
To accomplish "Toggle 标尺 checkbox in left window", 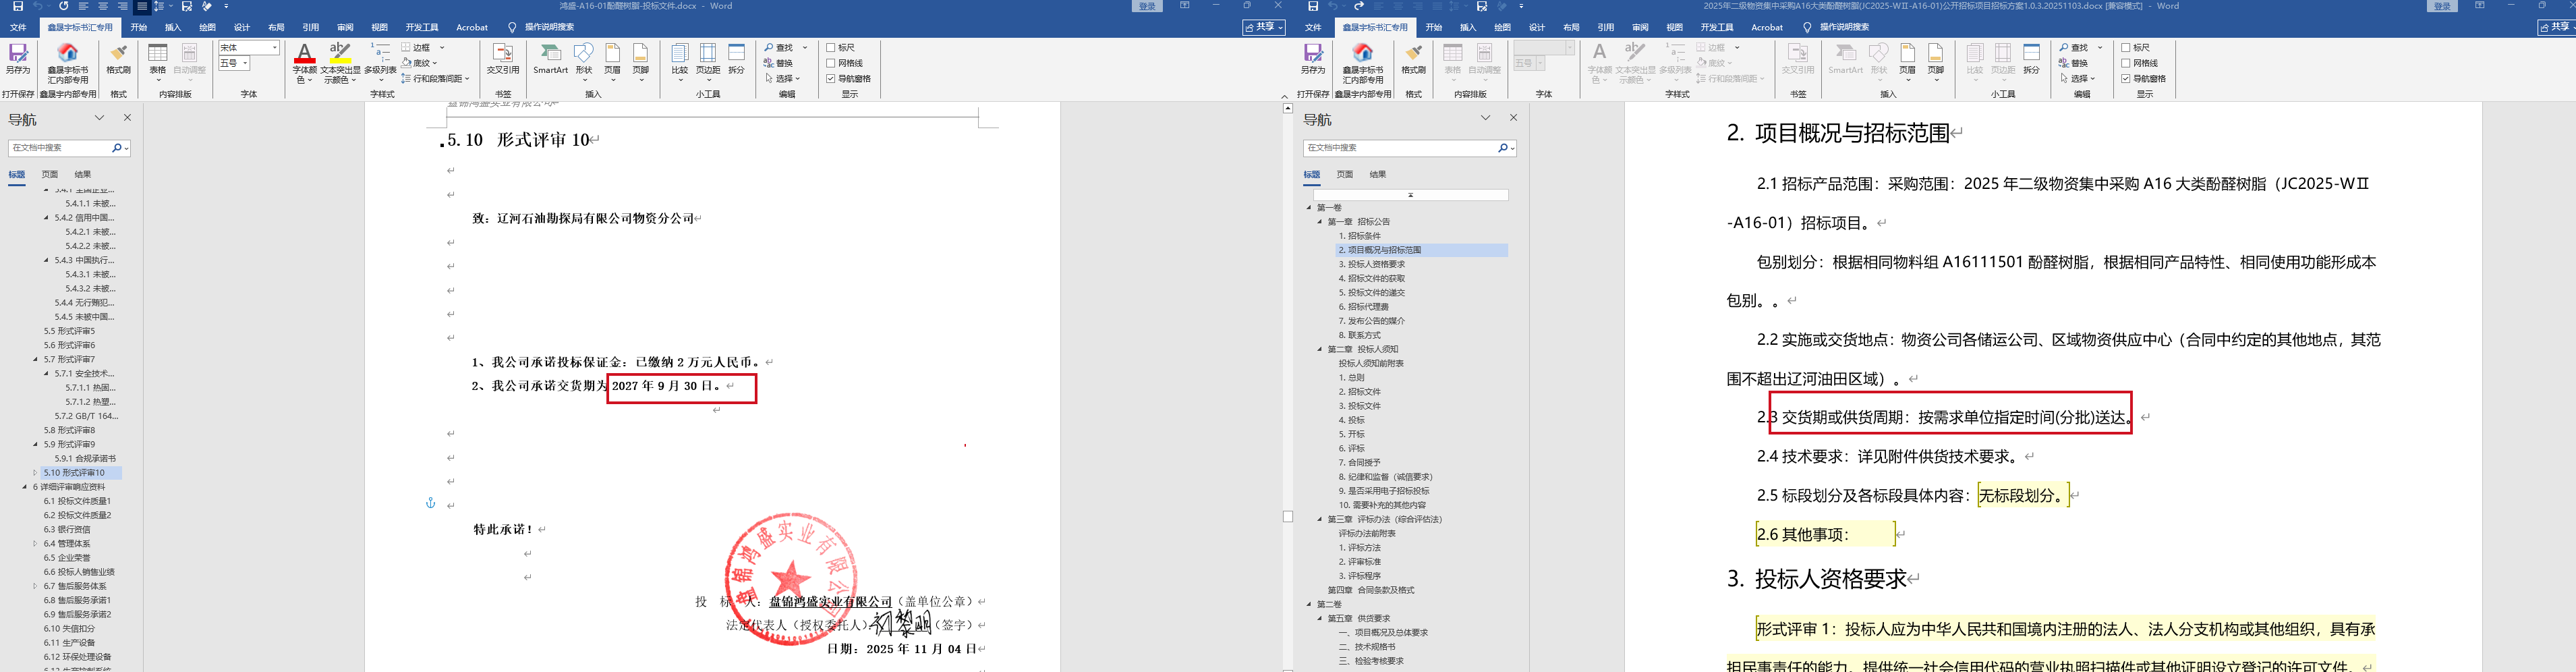I will [831, 47].
